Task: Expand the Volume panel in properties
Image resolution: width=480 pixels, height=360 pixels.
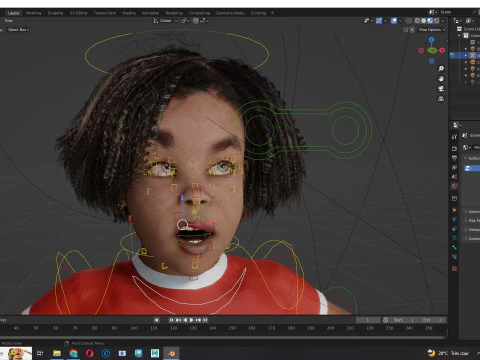Action: coord(472,212)
